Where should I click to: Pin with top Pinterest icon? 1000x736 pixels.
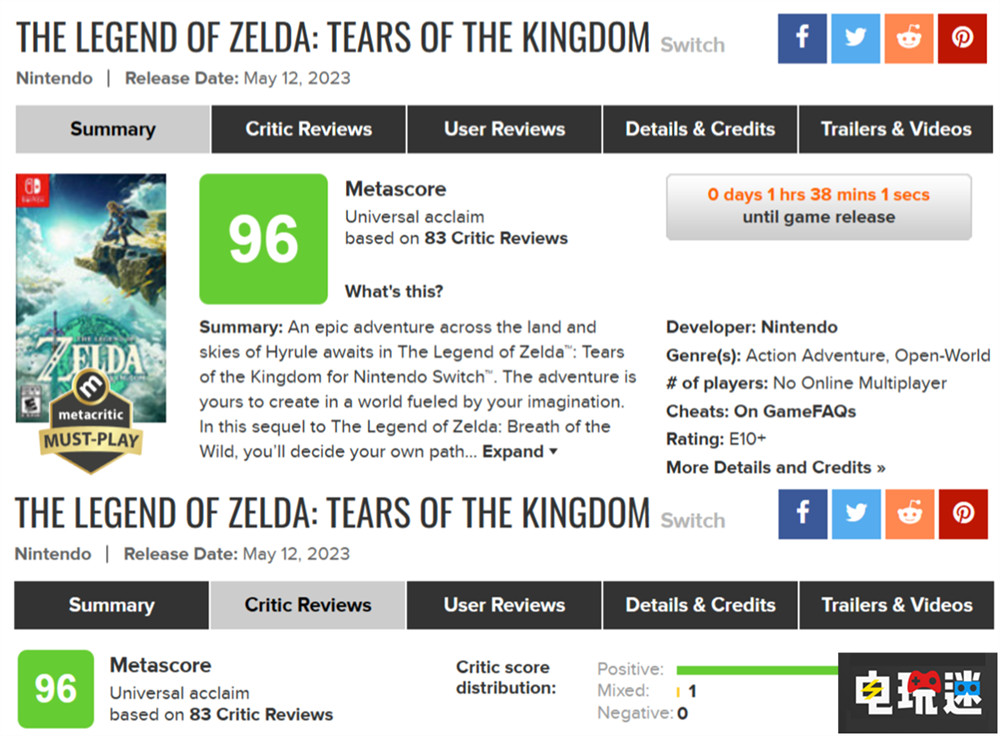tap(962, 39)
